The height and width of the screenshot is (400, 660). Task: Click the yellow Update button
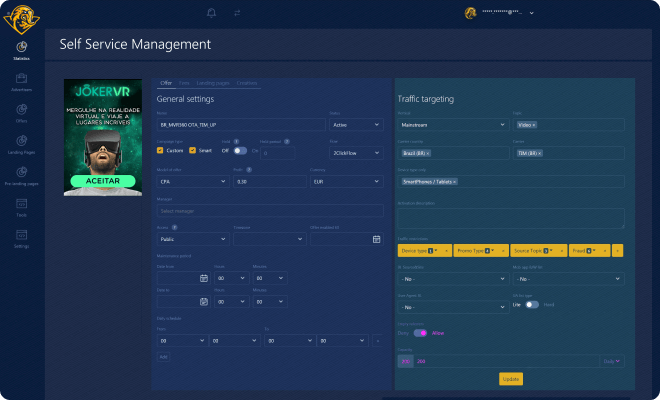pyautogui.click(x=511, y=379)
